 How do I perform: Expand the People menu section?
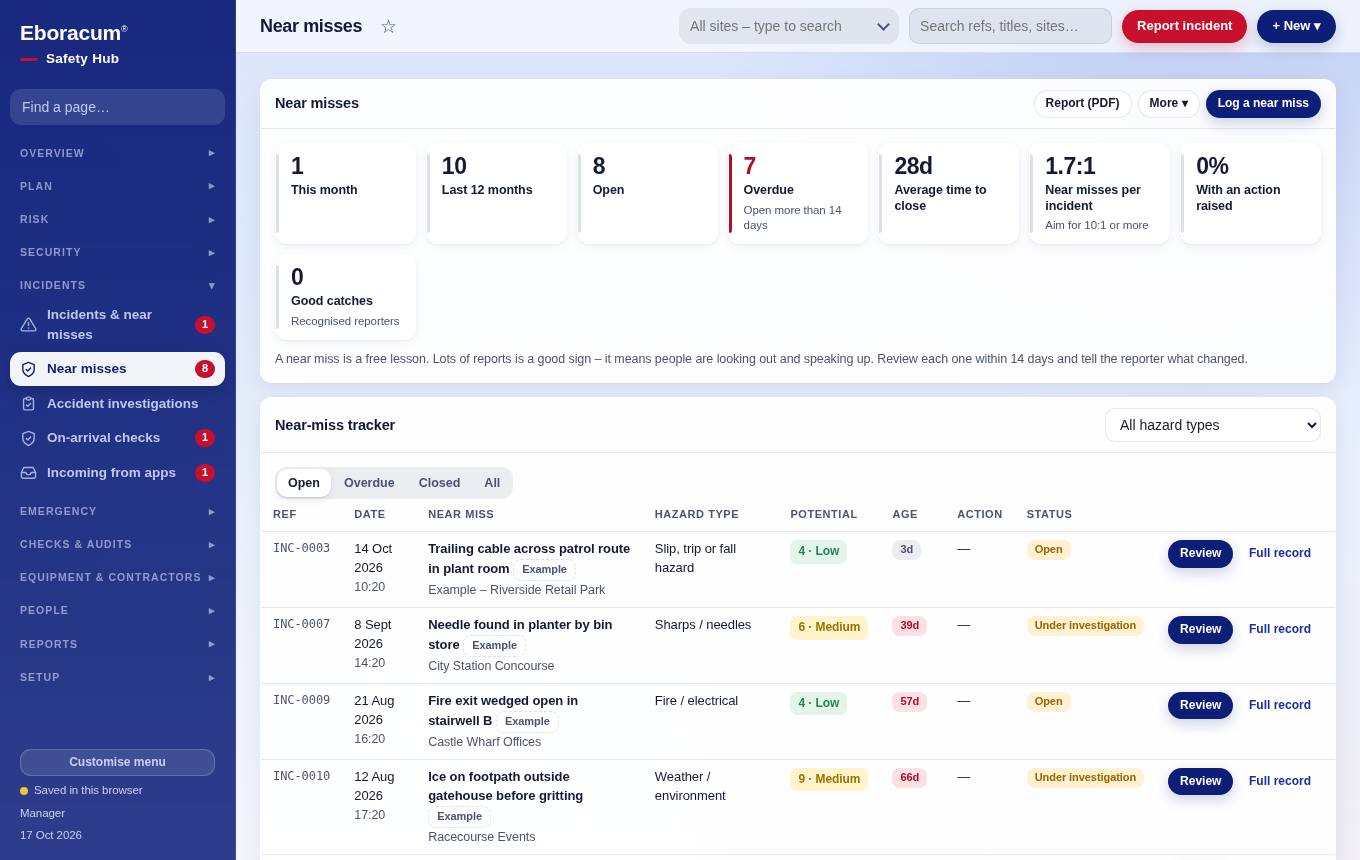(117, 610)
